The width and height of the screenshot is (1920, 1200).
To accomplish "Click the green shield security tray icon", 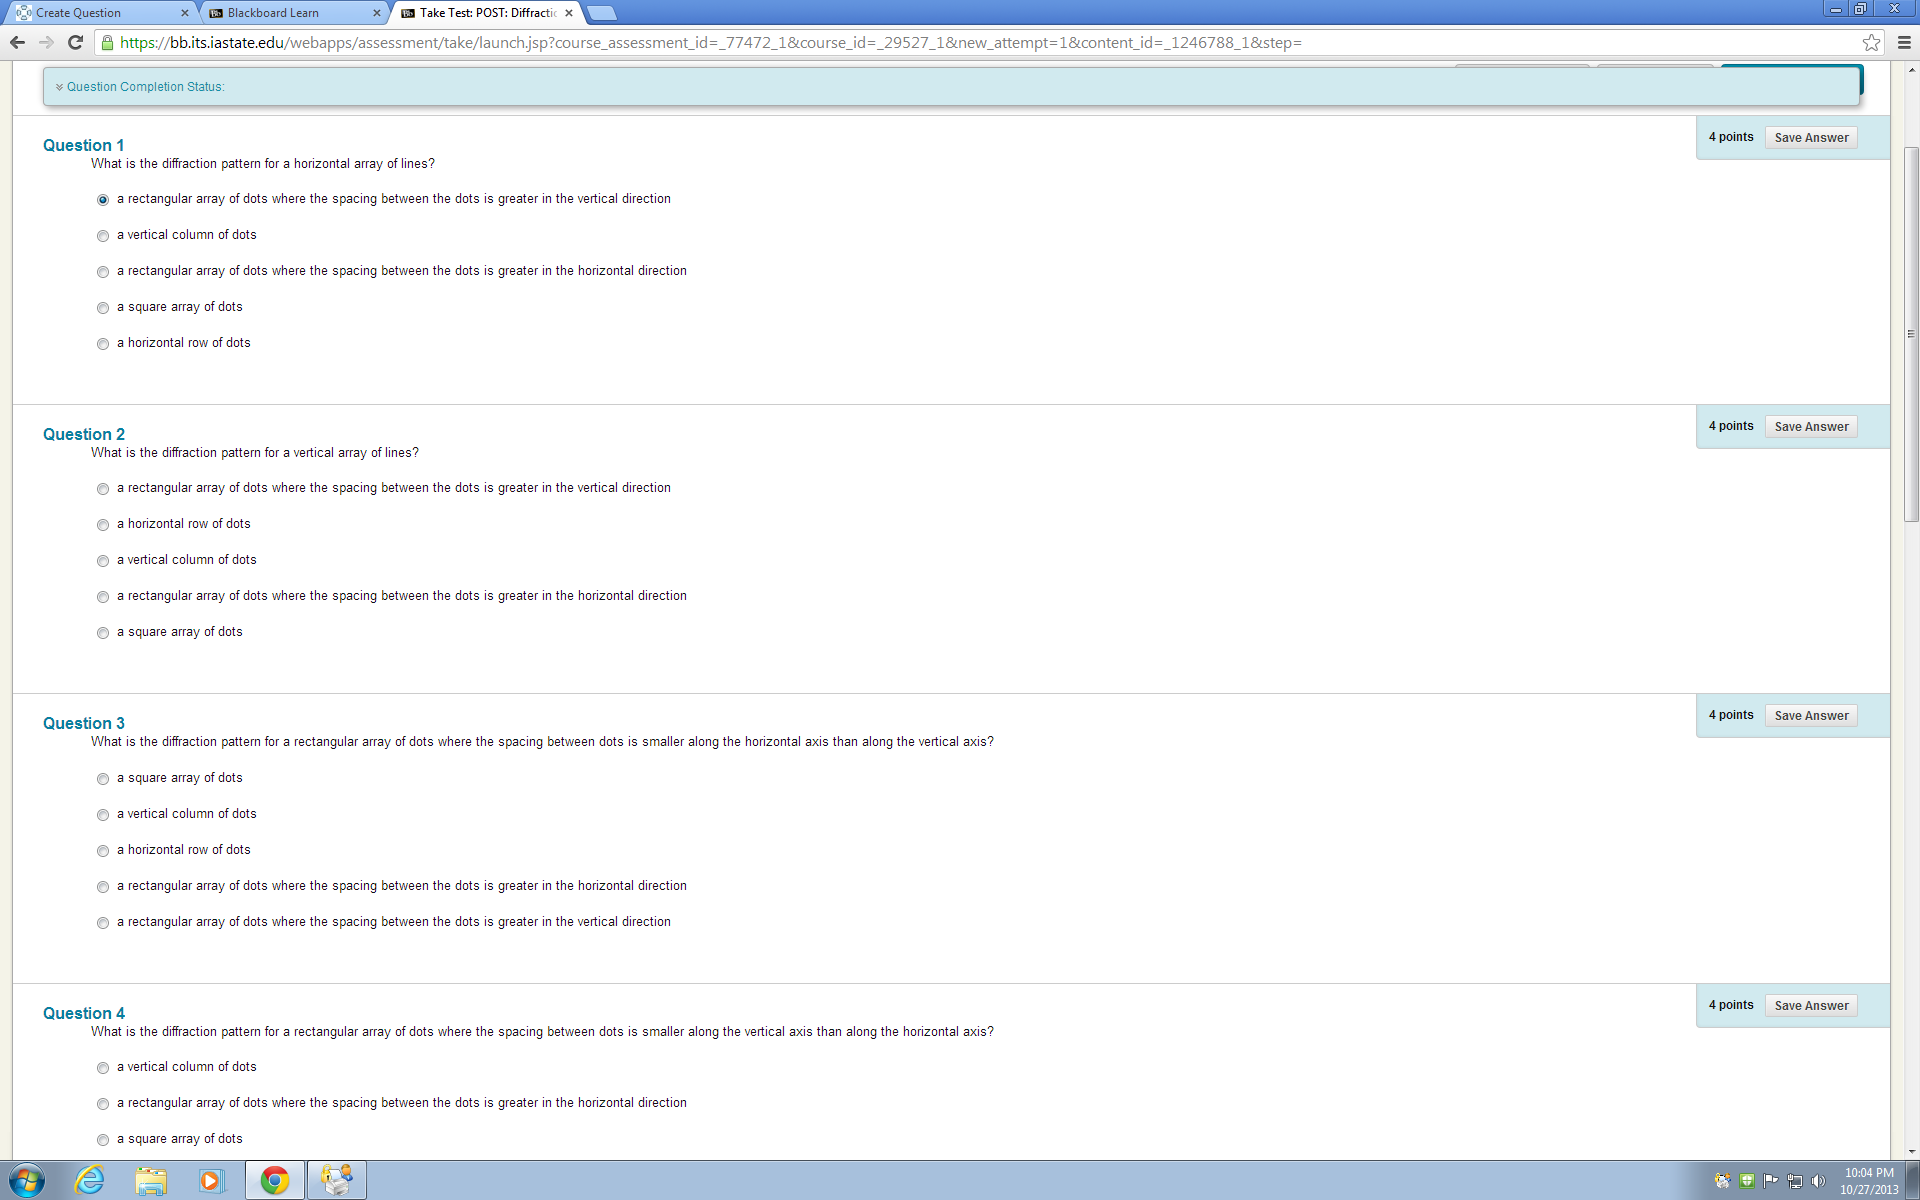I will [1747, 1180].
